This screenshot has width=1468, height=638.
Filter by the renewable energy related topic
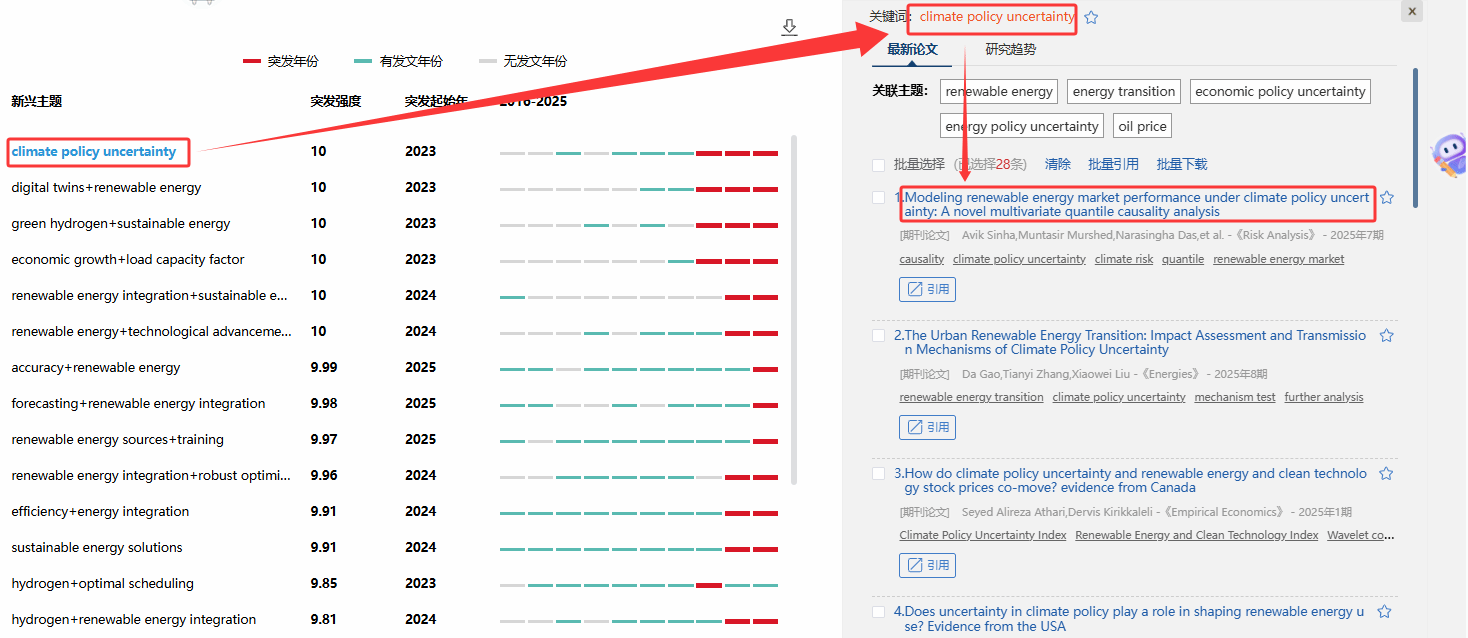(x=999, y=92)
